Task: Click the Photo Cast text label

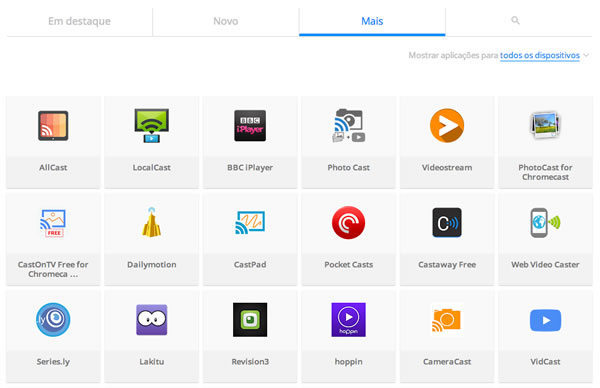Action: tap(349, 168)
